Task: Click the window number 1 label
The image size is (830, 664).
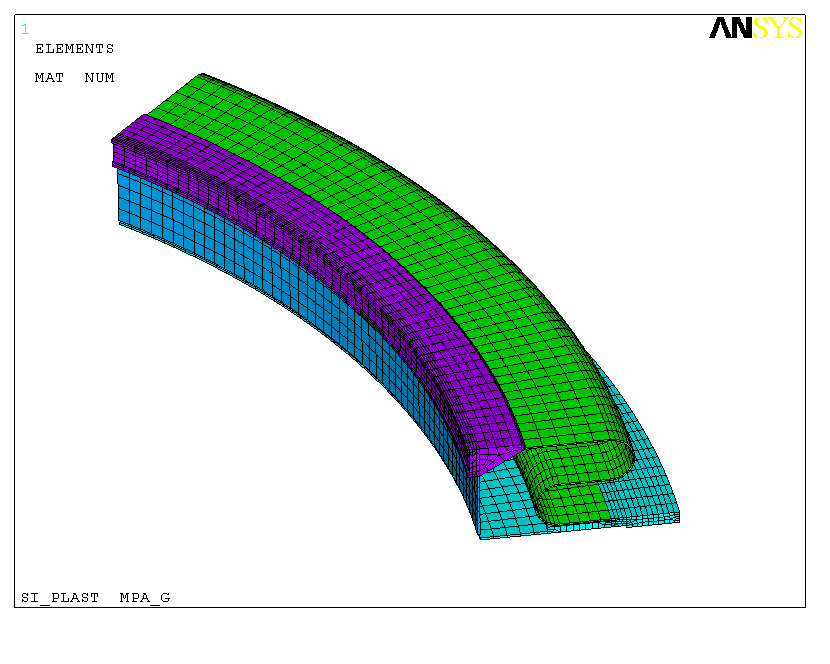Action: [25, 29]
